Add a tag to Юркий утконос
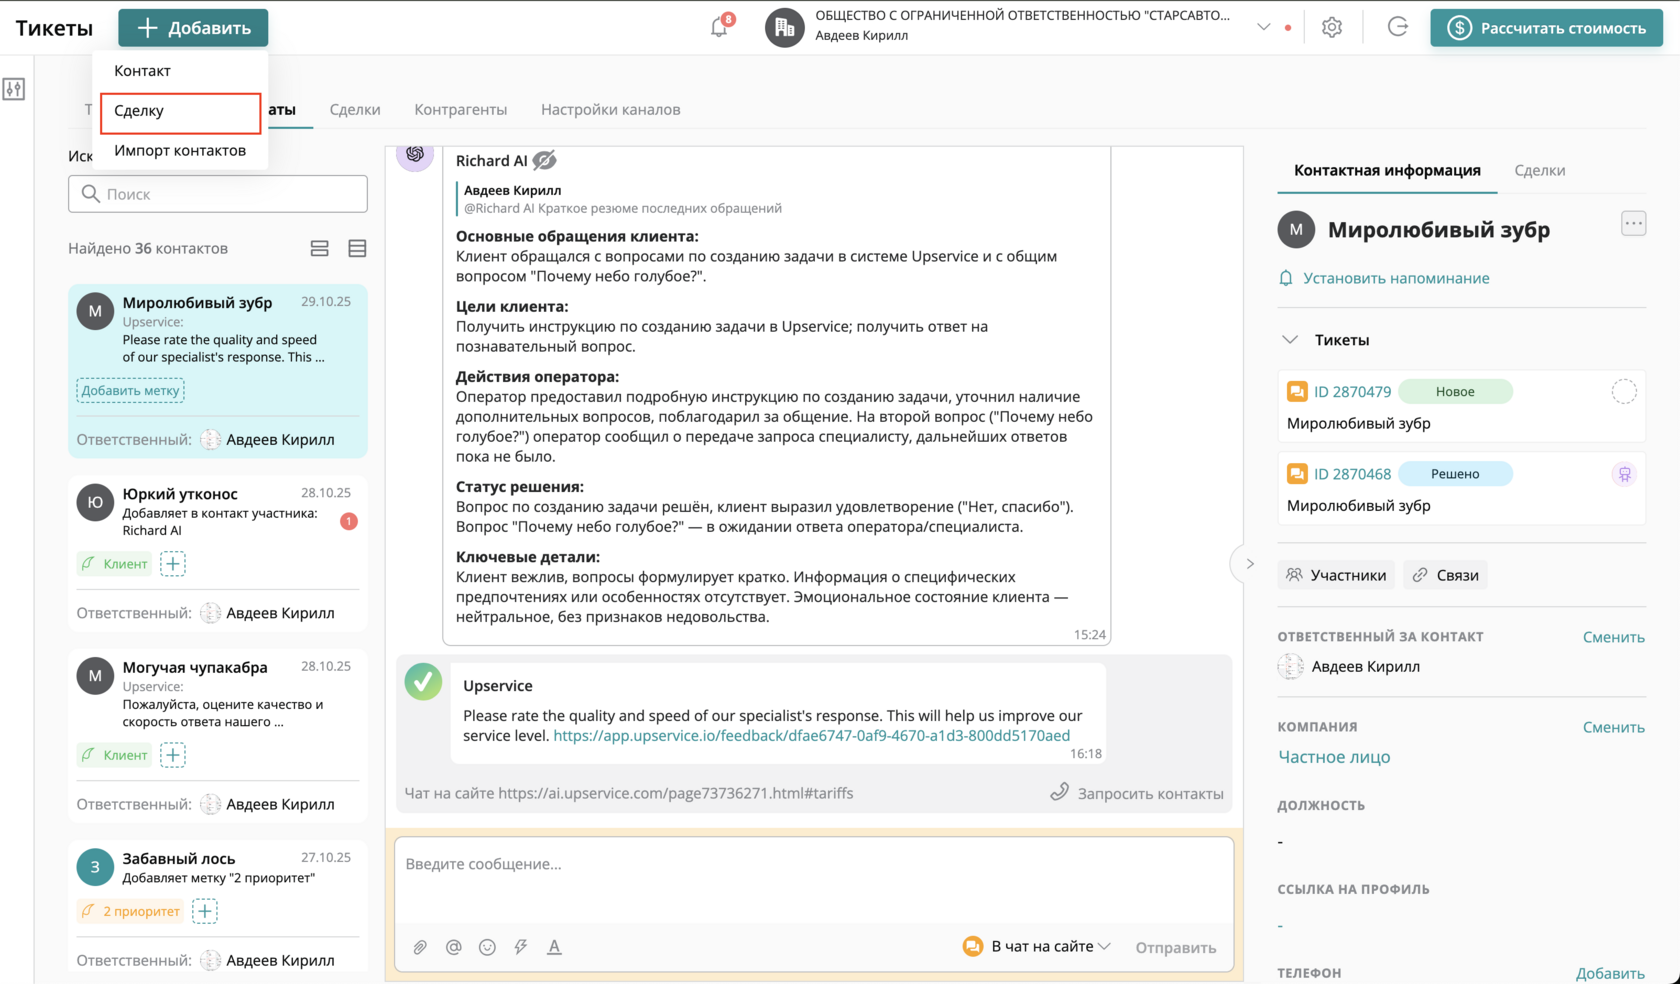The height and width of the screenshot is (984, 1680). click(173, 564)
